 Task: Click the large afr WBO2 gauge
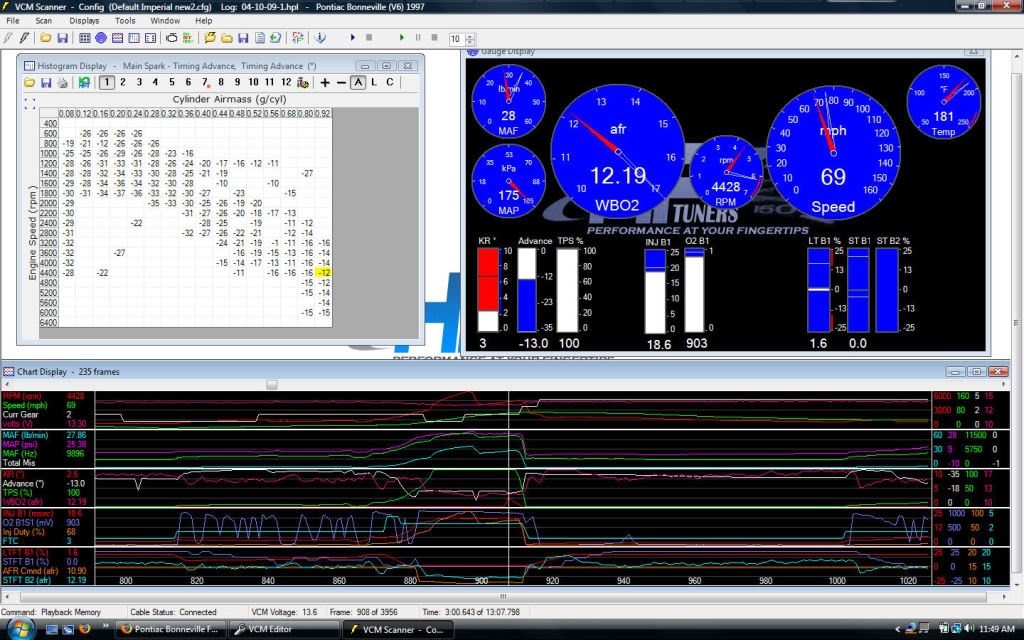pyautogui.click(x=617, y=151)
